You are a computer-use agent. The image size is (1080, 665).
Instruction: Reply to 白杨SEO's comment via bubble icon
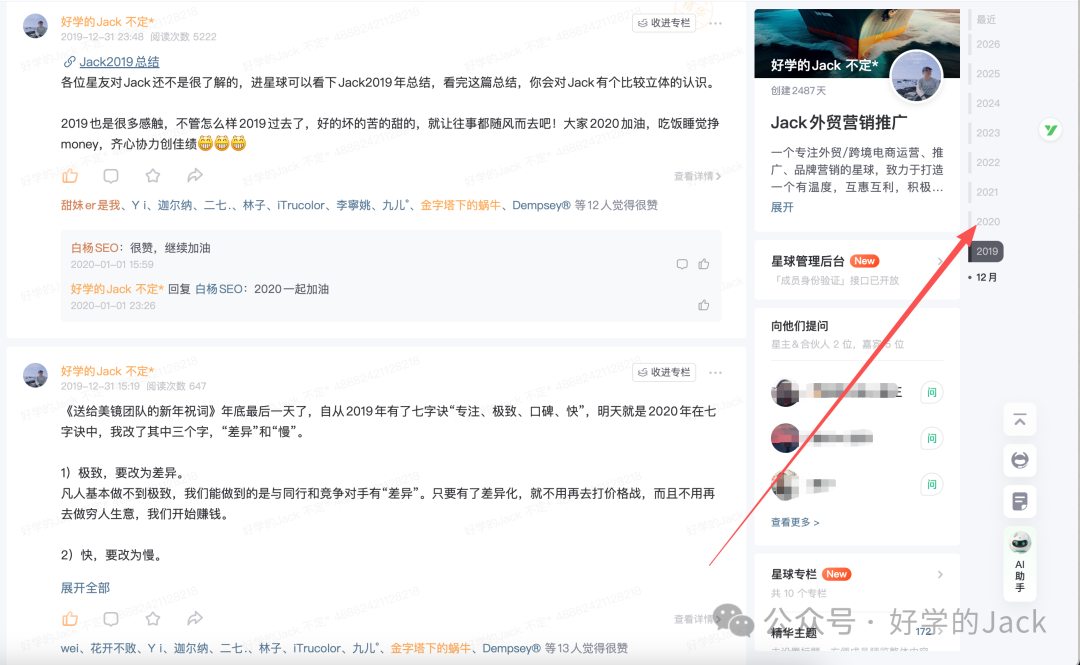click(x=682, y=264)
